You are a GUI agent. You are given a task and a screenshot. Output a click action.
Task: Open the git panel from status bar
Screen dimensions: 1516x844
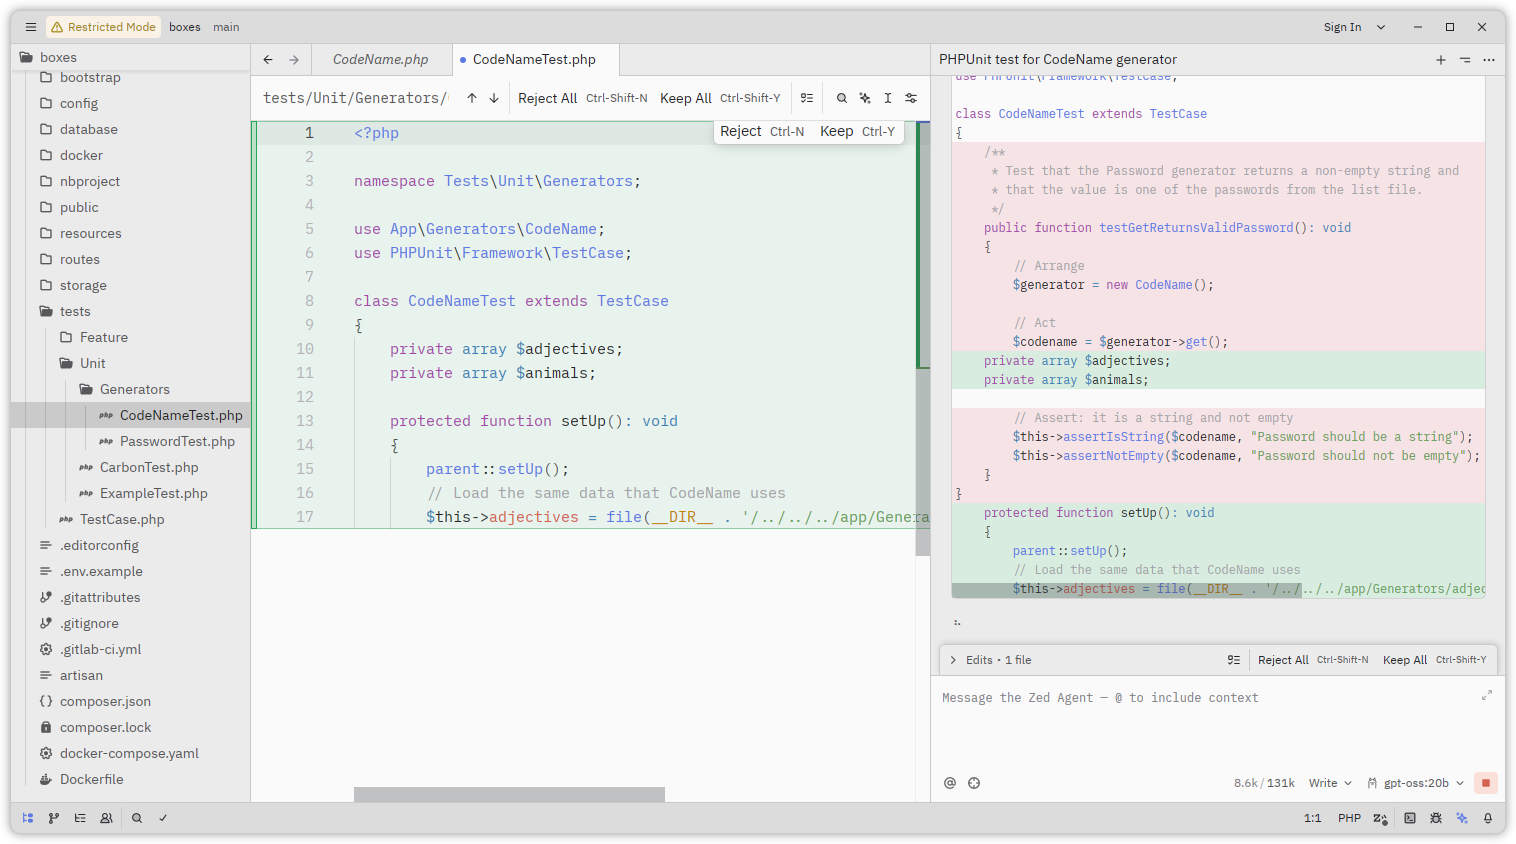pyautogui.click(x=54, y=818)
